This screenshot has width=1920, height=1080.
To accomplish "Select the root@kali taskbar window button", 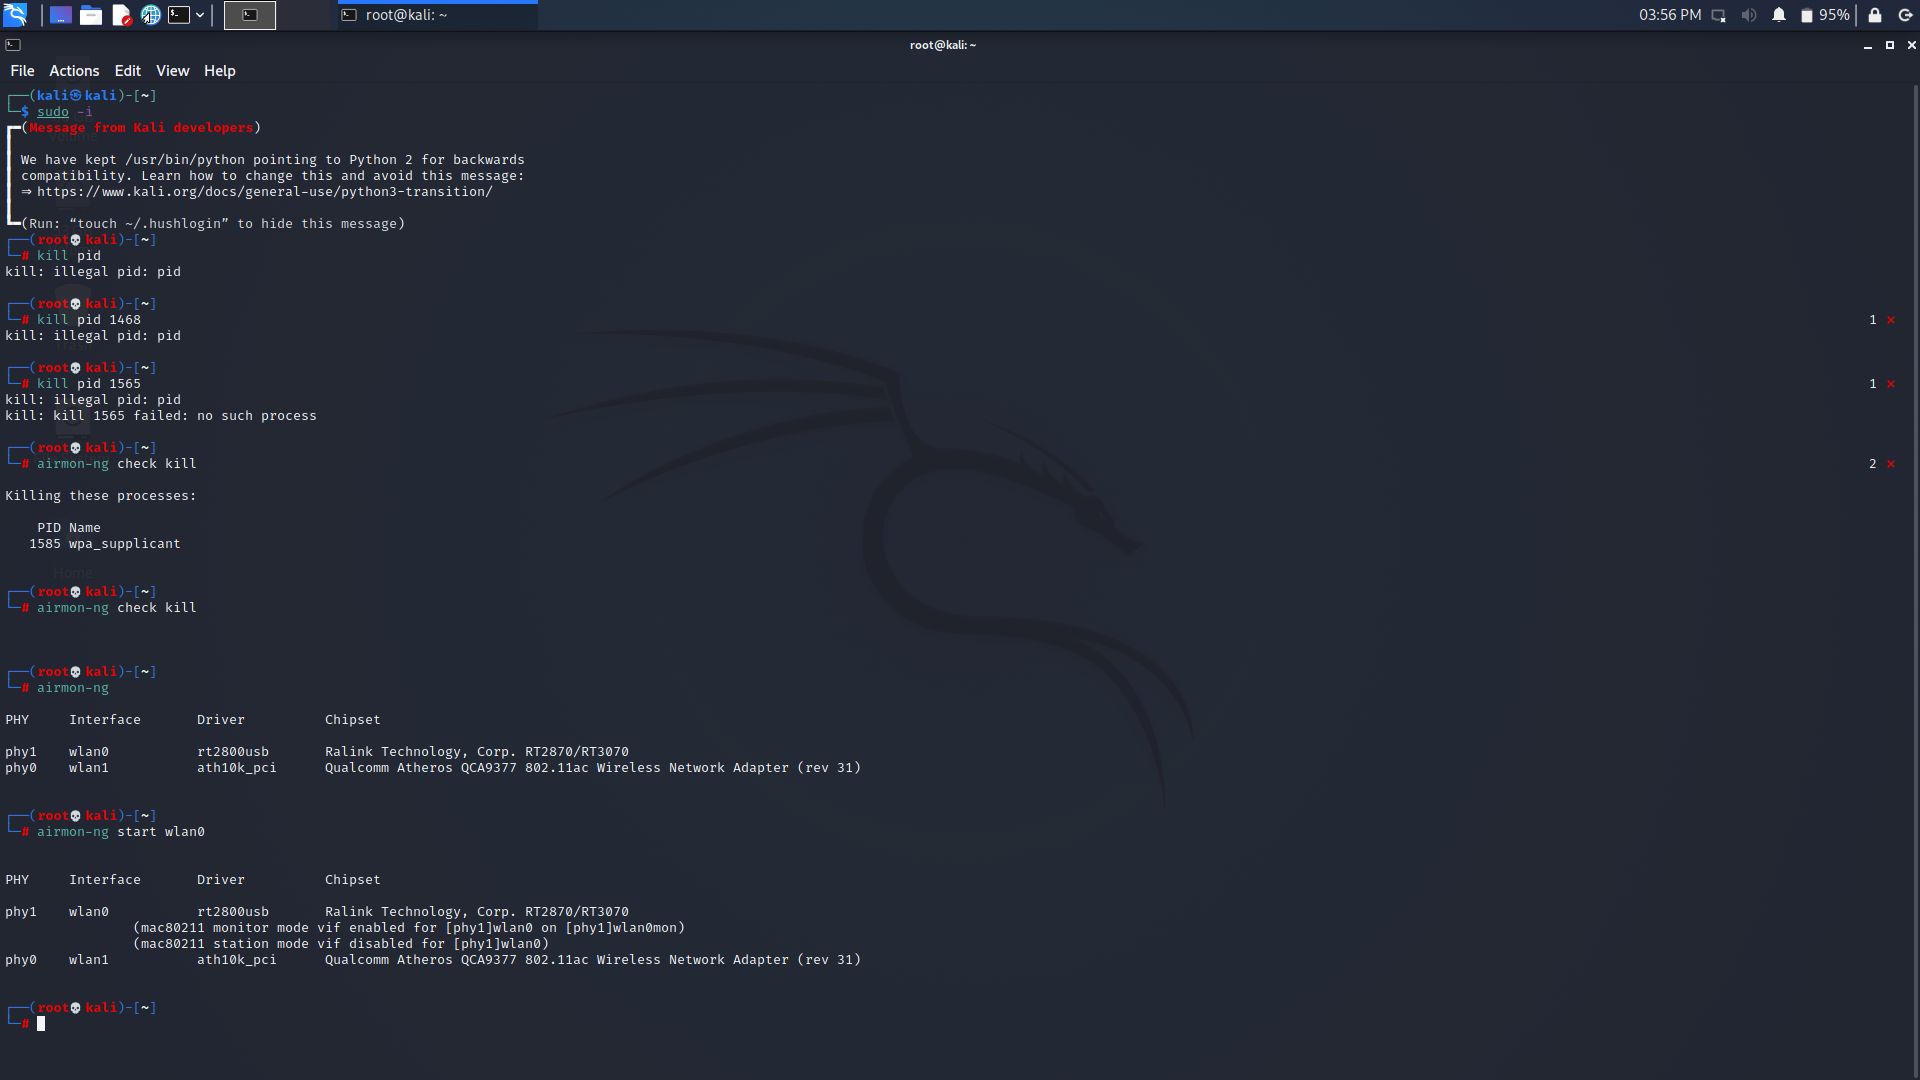I will pos(437,15).
